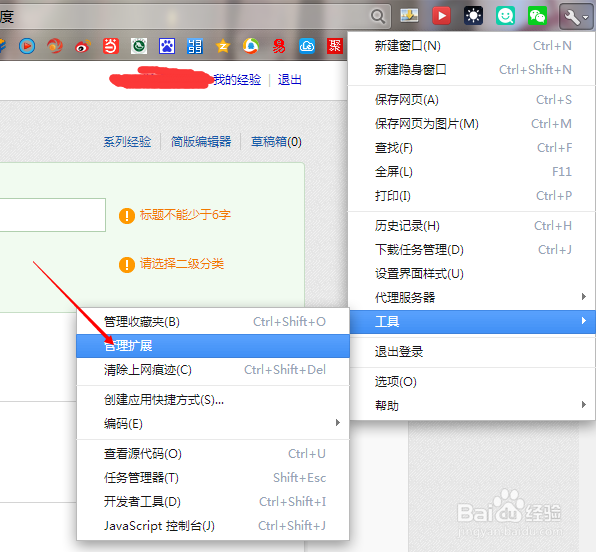
Task: Open the Dangdang red bookmark icon
Action: pyautogui.click(x=111, y=46)
